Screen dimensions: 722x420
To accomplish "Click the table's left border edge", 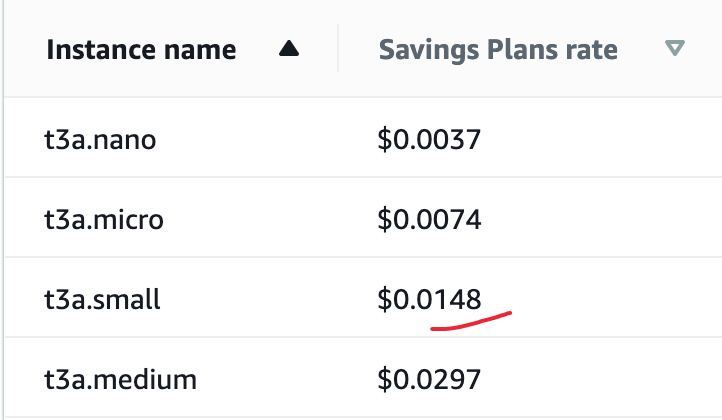I will 4,210.
